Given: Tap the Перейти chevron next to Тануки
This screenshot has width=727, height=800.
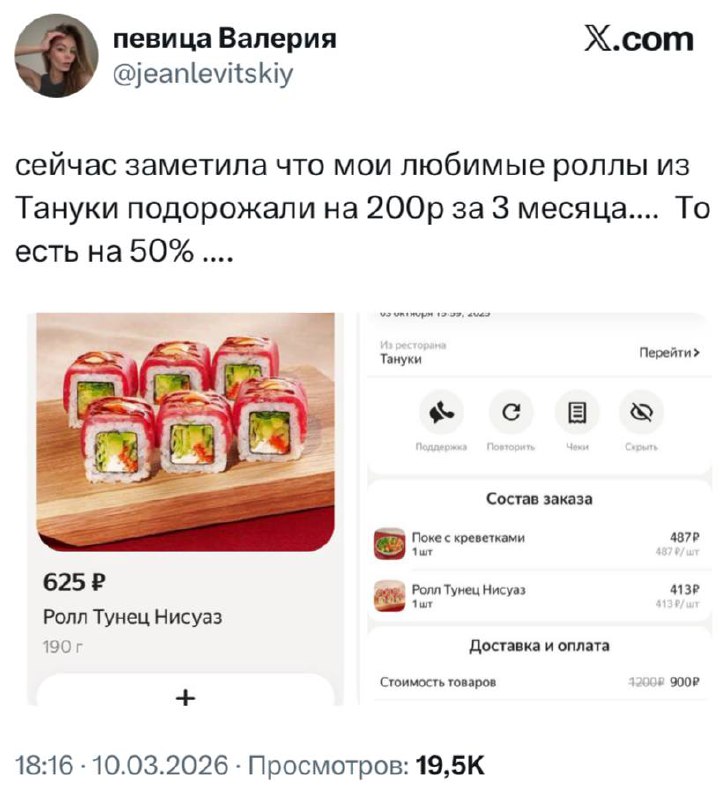Looking at the screenshot, I should point(669,353).
